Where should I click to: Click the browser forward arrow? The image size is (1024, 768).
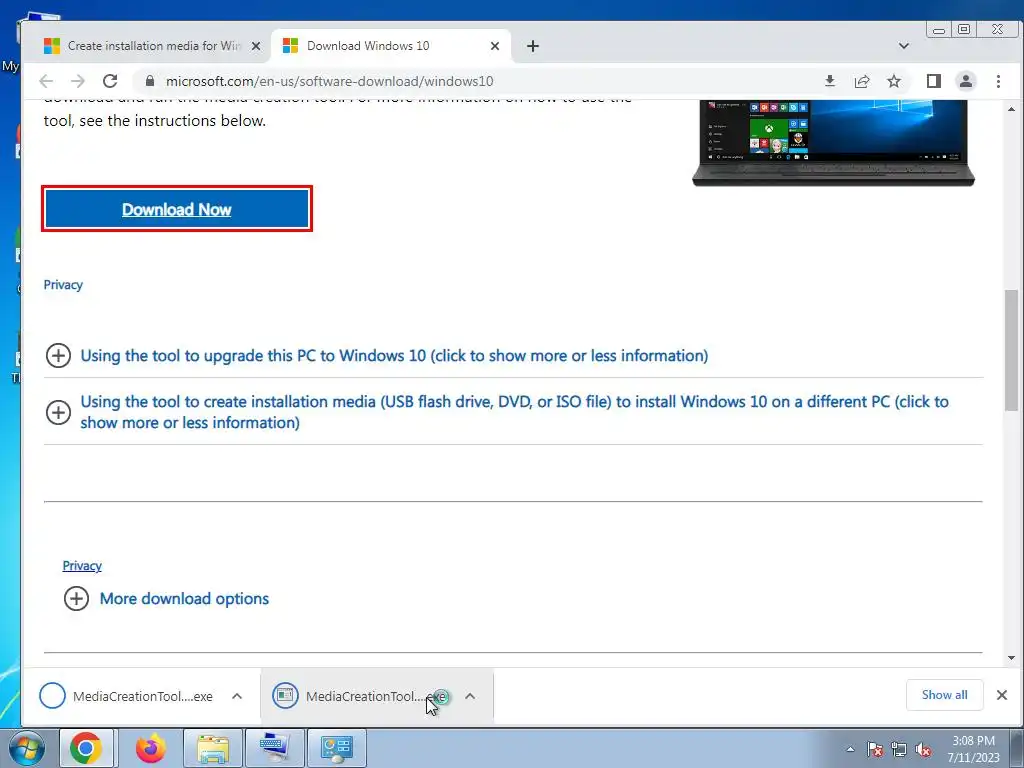78,81
